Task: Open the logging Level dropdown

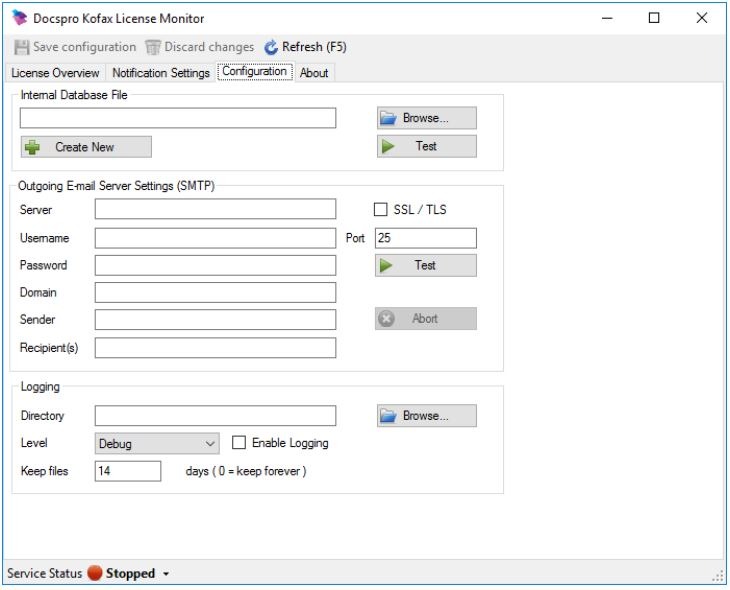Action: tap(157, 443)
